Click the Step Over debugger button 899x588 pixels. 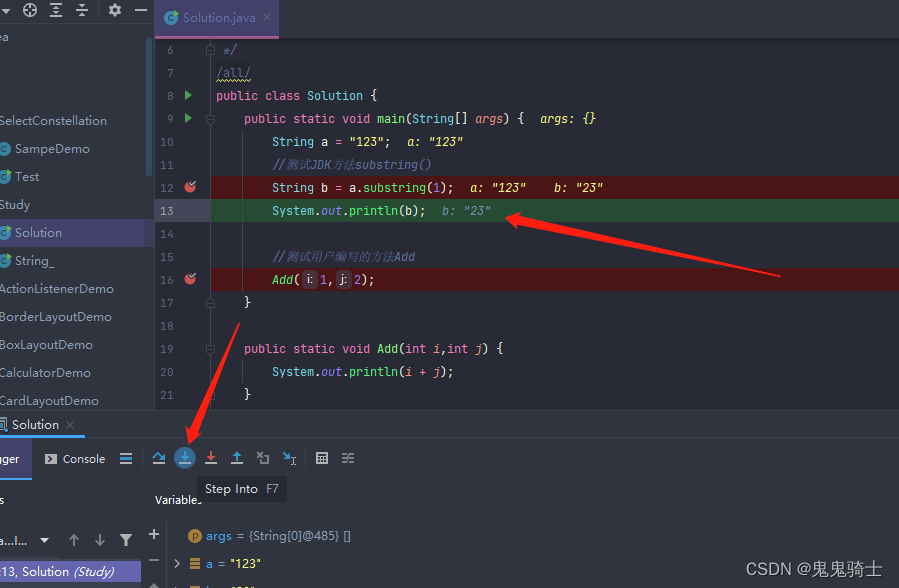tap(159, 458)
